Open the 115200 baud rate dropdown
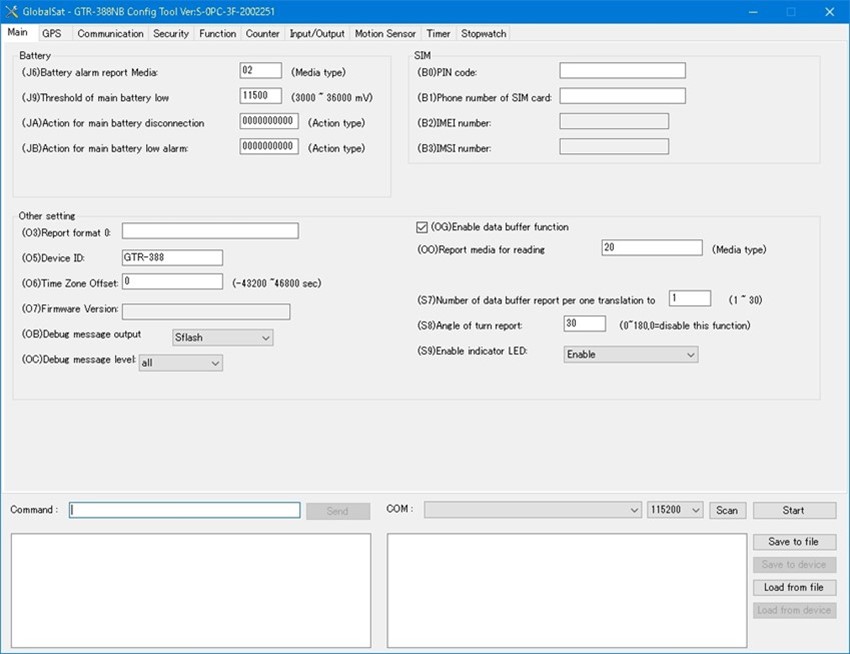The height and width of the screenshot is (654, 850). [674, 510]
